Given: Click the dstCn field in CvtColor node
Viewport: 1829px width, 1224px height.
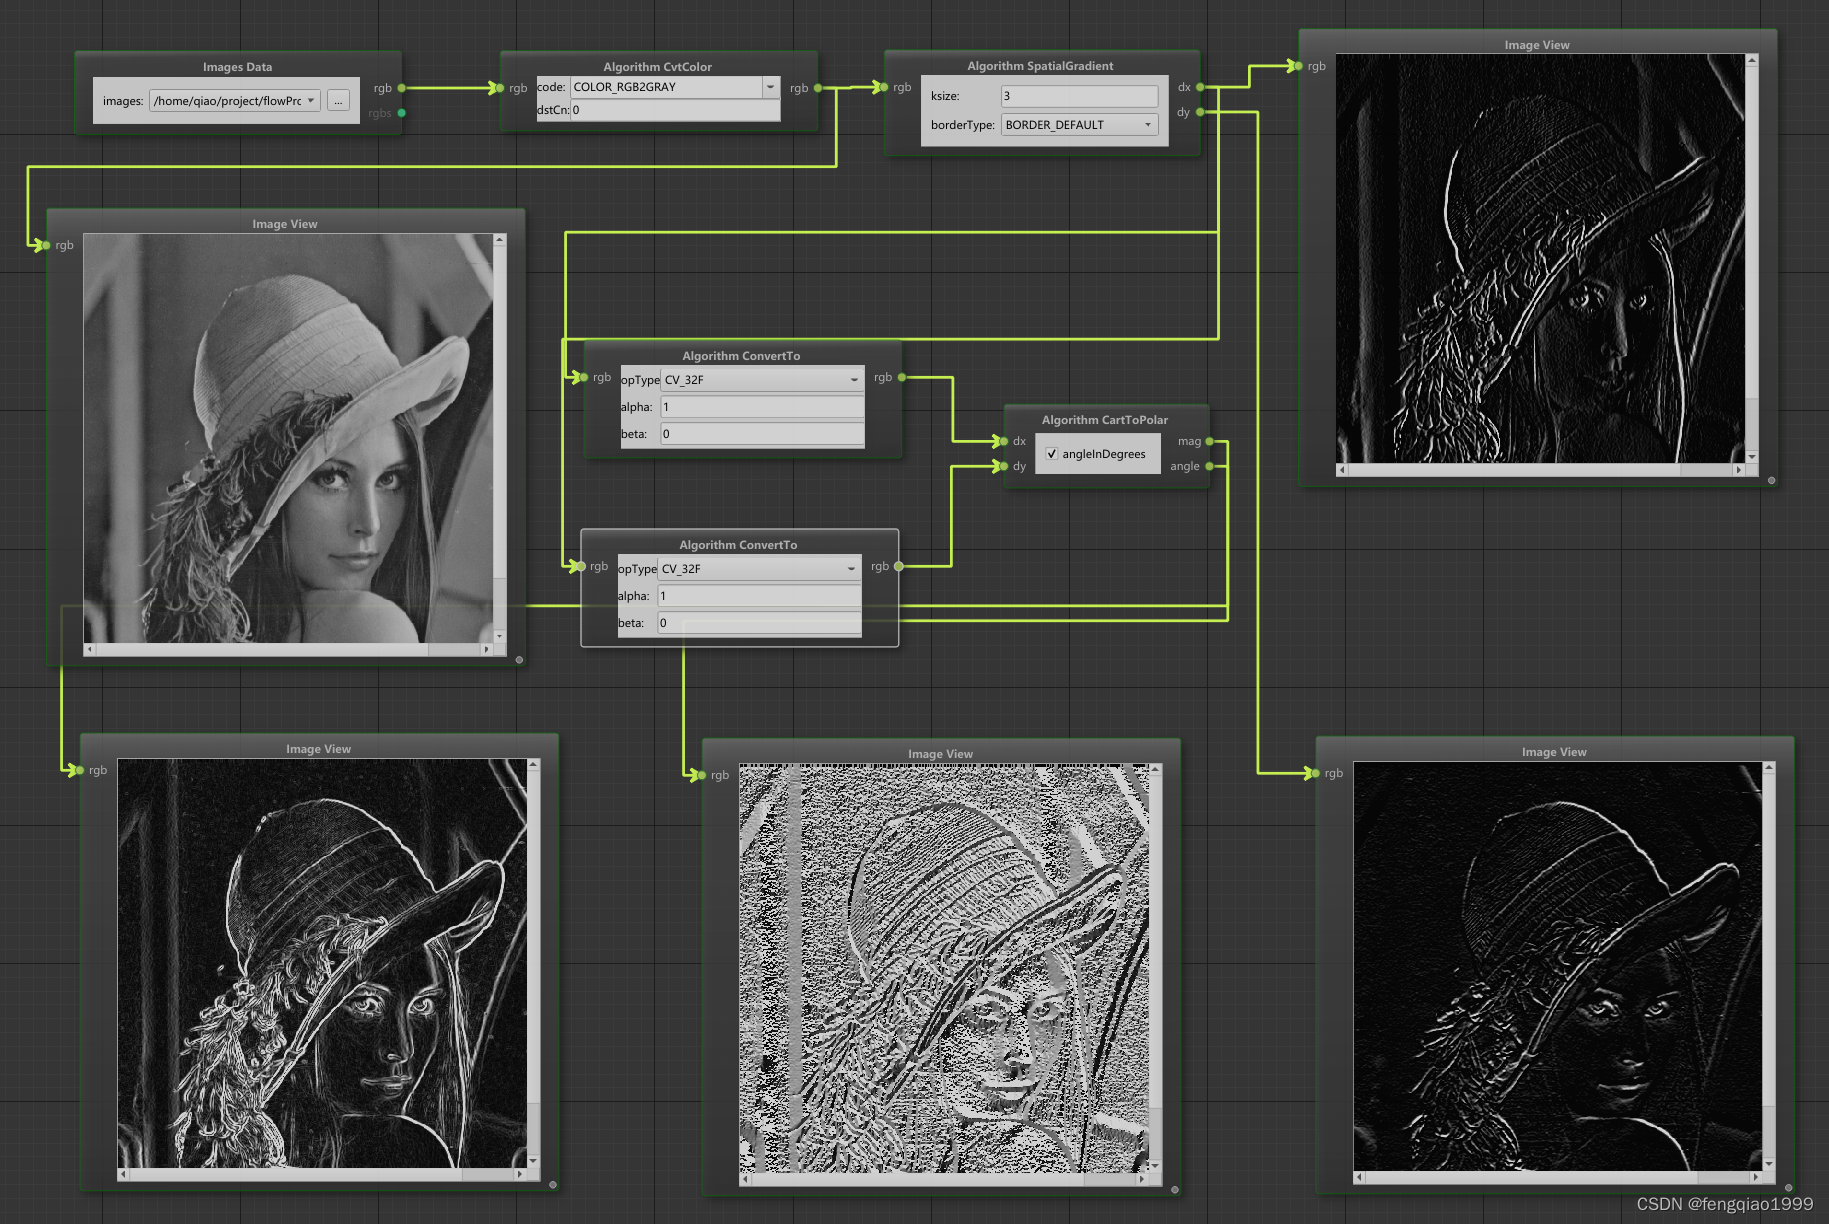Looking at the screenshot, I should [675, 110].
